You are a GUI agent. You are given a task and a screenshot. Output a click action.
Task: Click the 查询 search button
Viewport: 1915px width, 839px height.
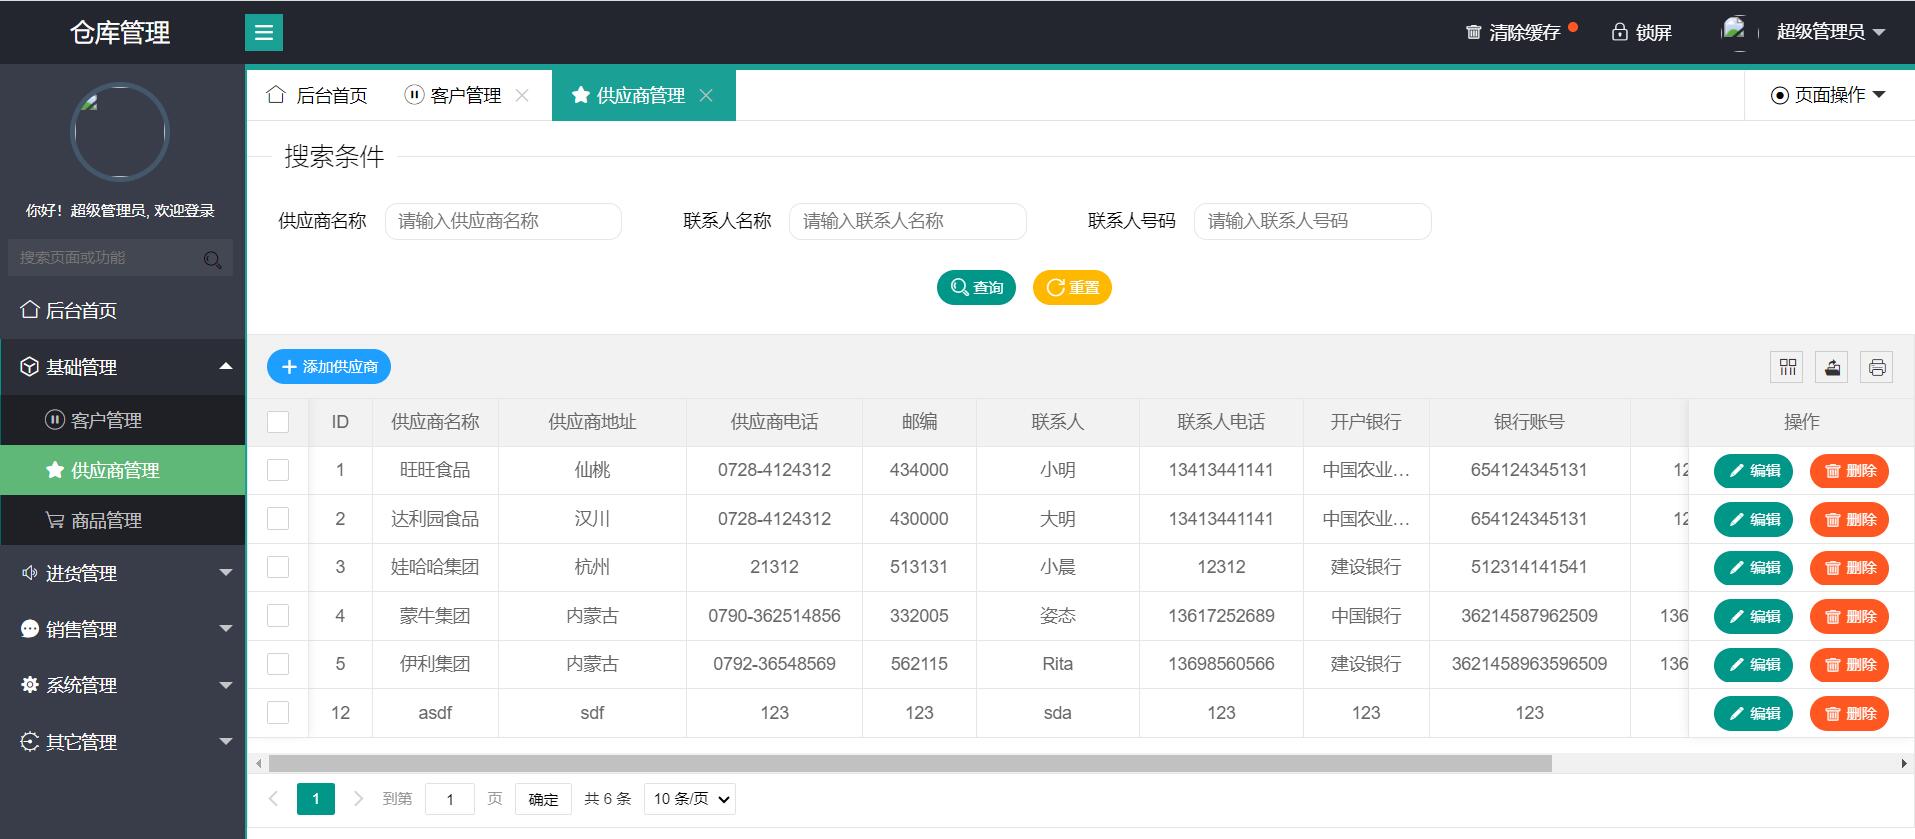pyautogui.click(x=976, y=288)
